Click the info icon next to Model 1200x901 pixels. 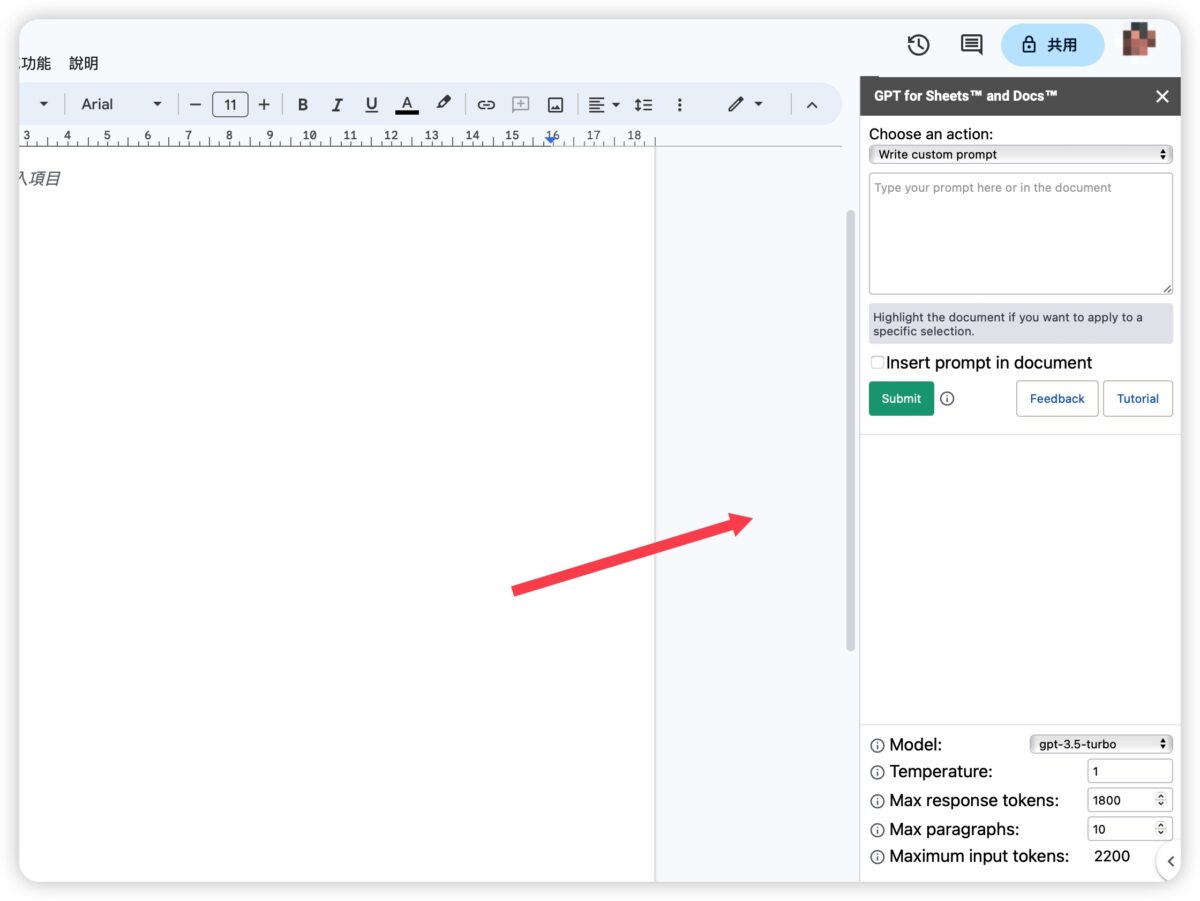pos(877,745)
